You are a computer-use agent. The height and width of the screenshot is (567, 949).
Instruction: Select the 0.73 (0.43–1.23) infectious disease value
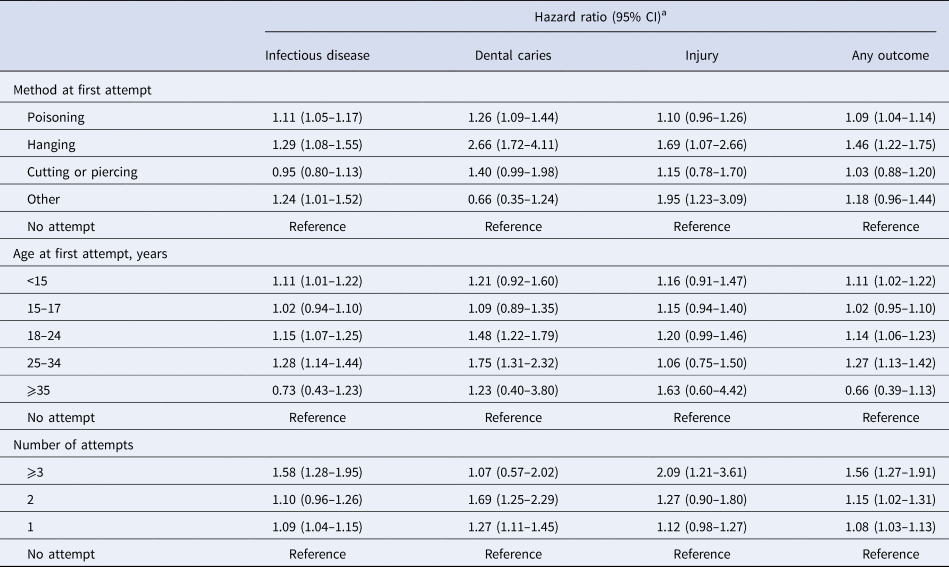point(317,390)
